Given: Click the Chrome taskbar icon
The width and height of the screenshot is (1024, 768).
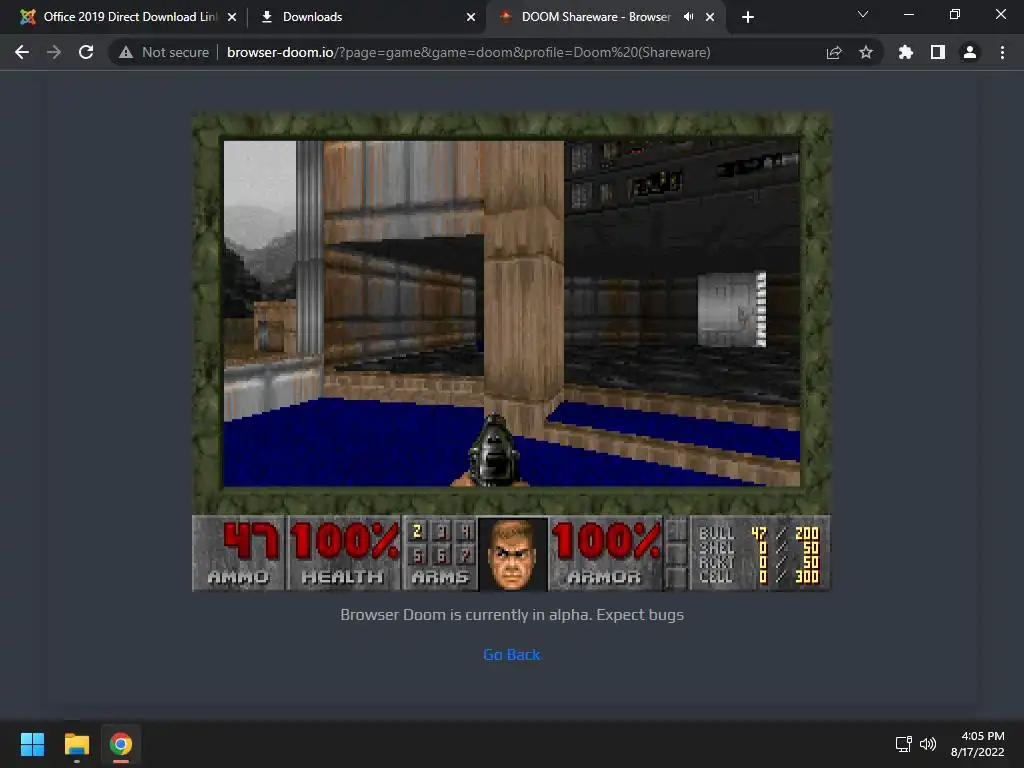Looking at the screenshot, I should [121, 744].
